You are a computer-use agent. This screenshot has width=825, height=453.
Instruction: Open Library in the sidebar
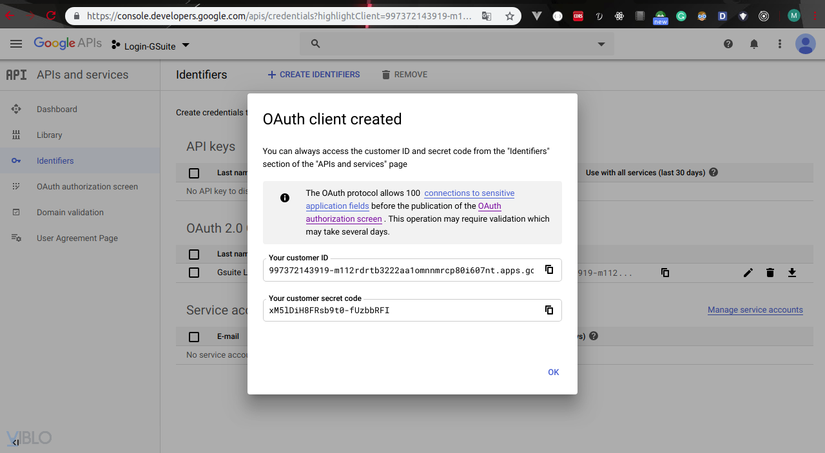point(49,135)
